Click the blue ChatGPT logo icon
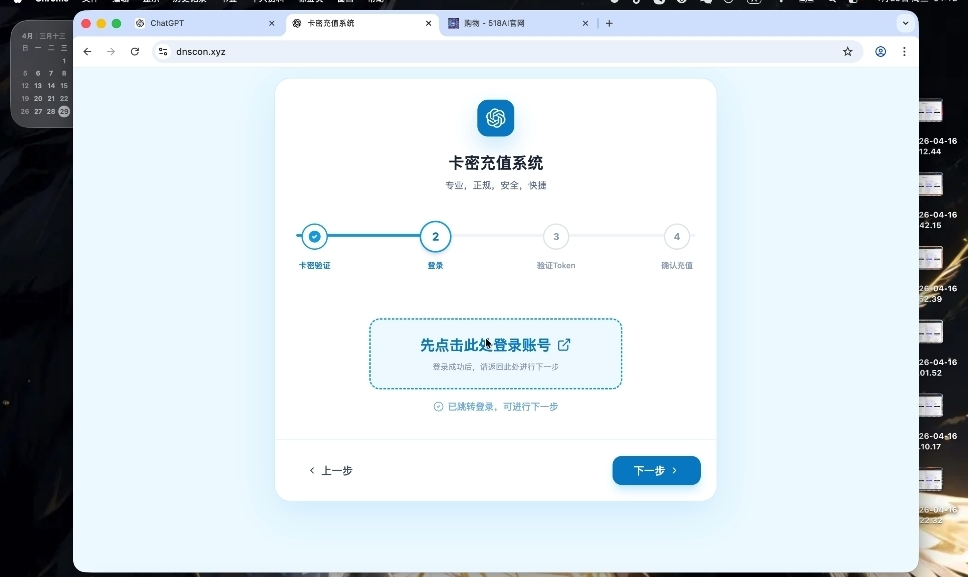 tap(496, 118)
